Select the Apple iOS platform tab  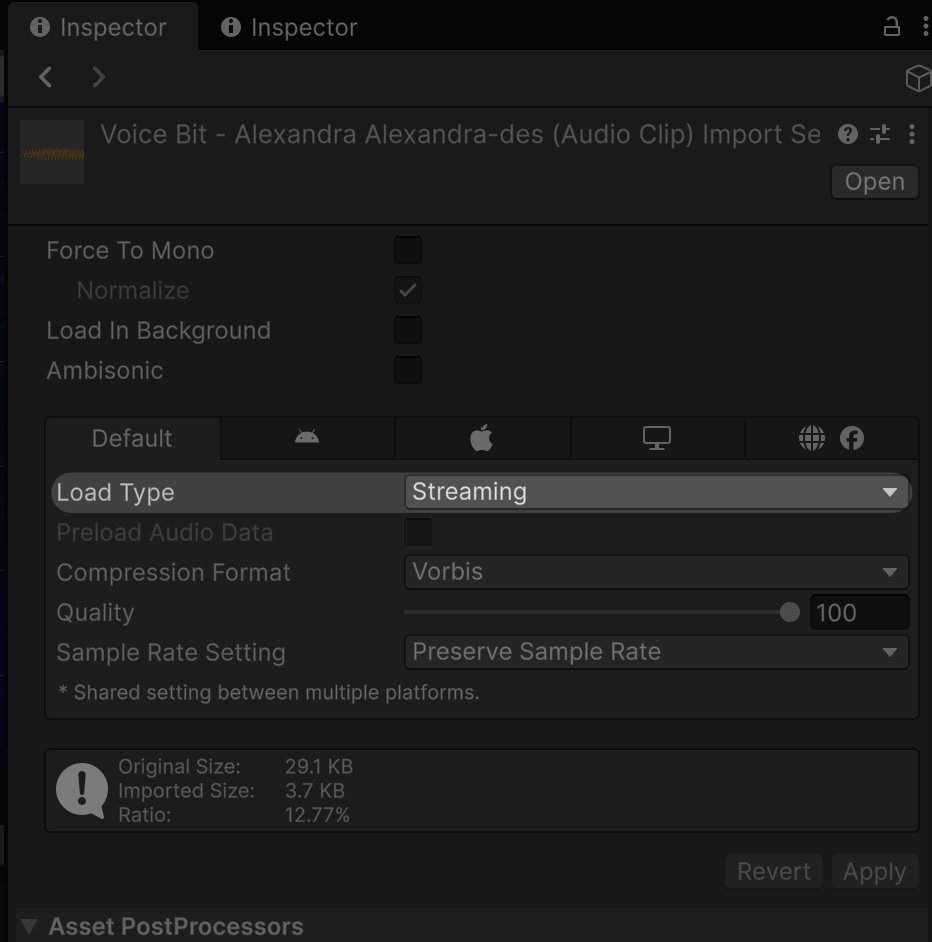click(482, 438)
